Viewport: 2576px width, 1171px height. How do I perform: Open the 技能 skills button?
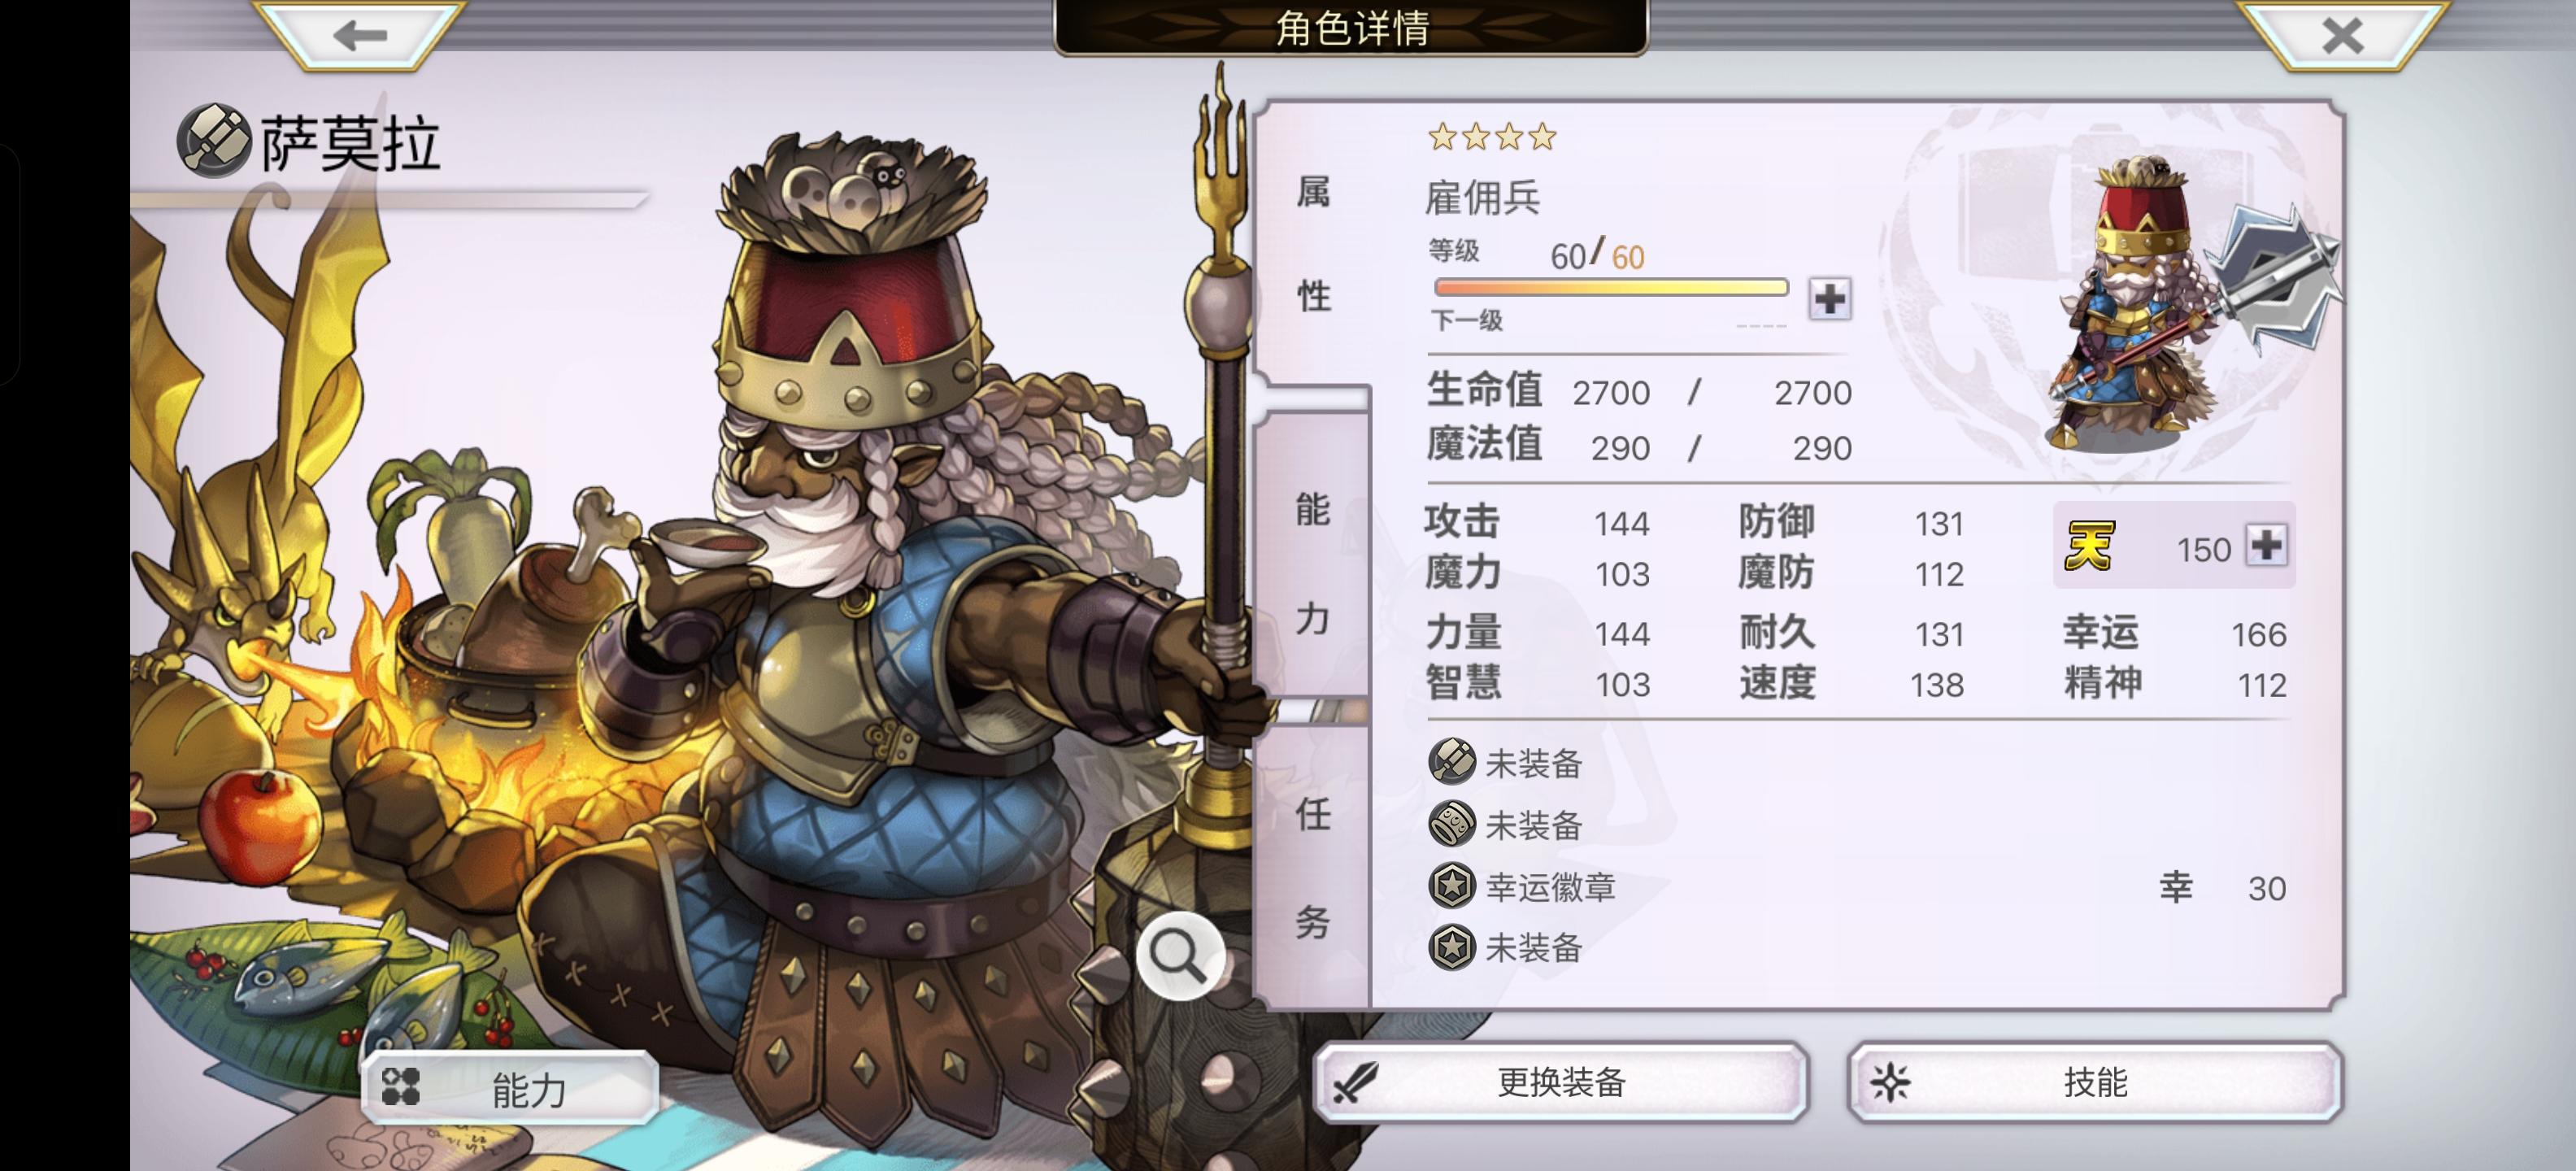point(2095,1082)
